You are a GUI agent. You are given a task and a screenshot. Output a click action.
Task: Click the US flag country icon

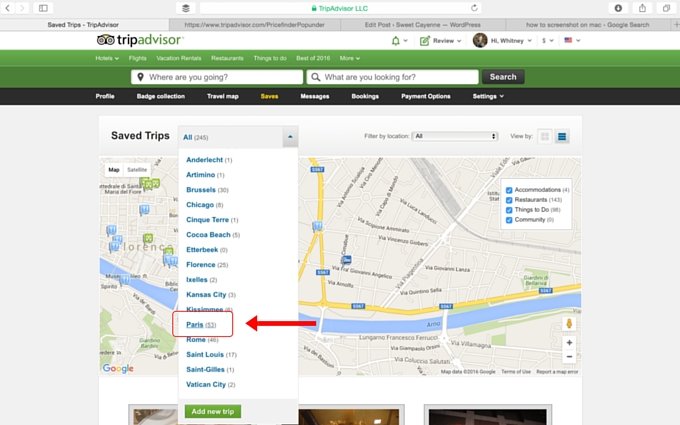568,40
